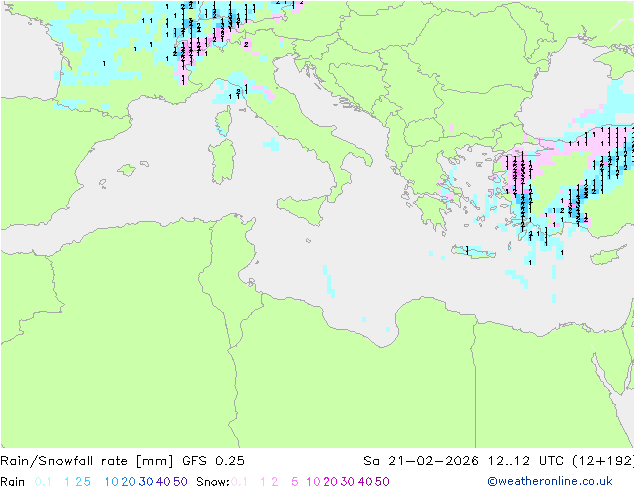Click the '(12+192)' forecast hour text
Viewport: 634px width, 490px height.
[603, 461]
